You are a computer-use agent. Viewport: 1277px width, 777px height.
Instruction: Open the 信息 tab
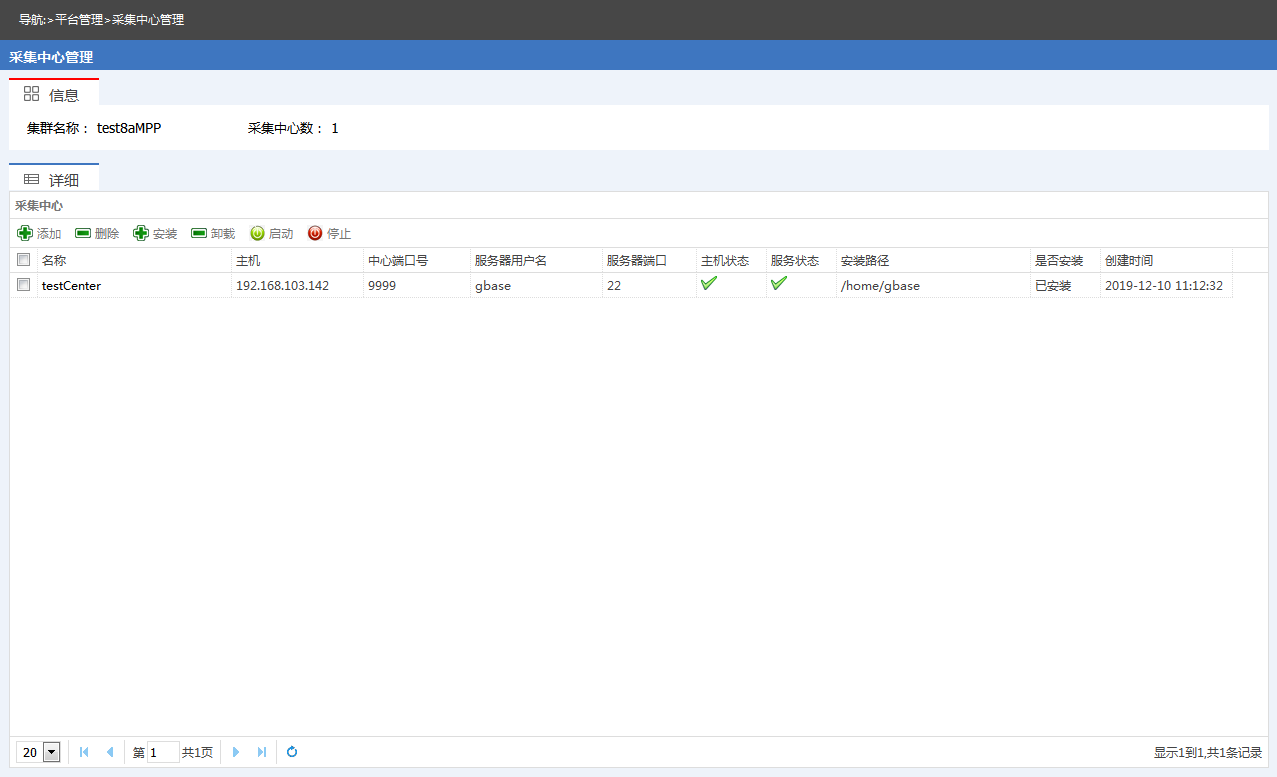(x=54, y=92)
